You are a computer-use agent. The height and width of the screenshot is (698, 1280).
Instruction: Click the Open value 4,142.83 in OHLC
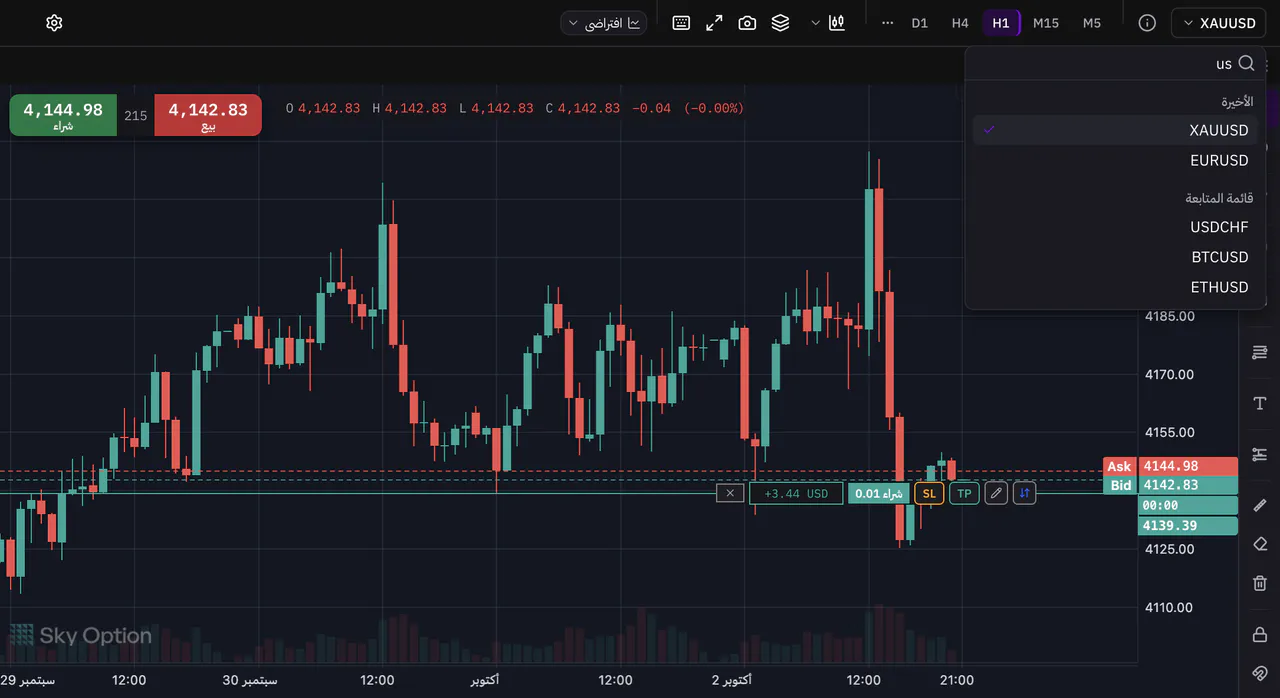tap(329, 108)
